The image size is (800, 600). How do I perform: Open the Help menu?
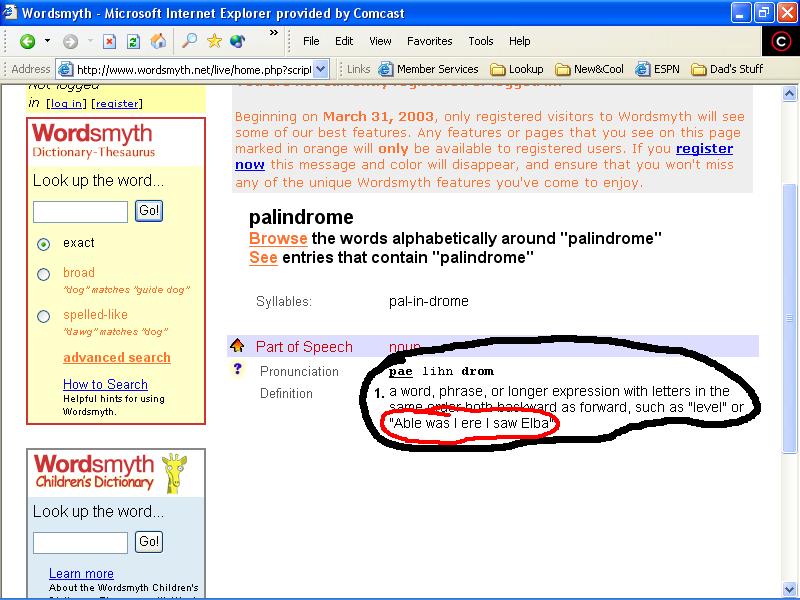point(519,41)
